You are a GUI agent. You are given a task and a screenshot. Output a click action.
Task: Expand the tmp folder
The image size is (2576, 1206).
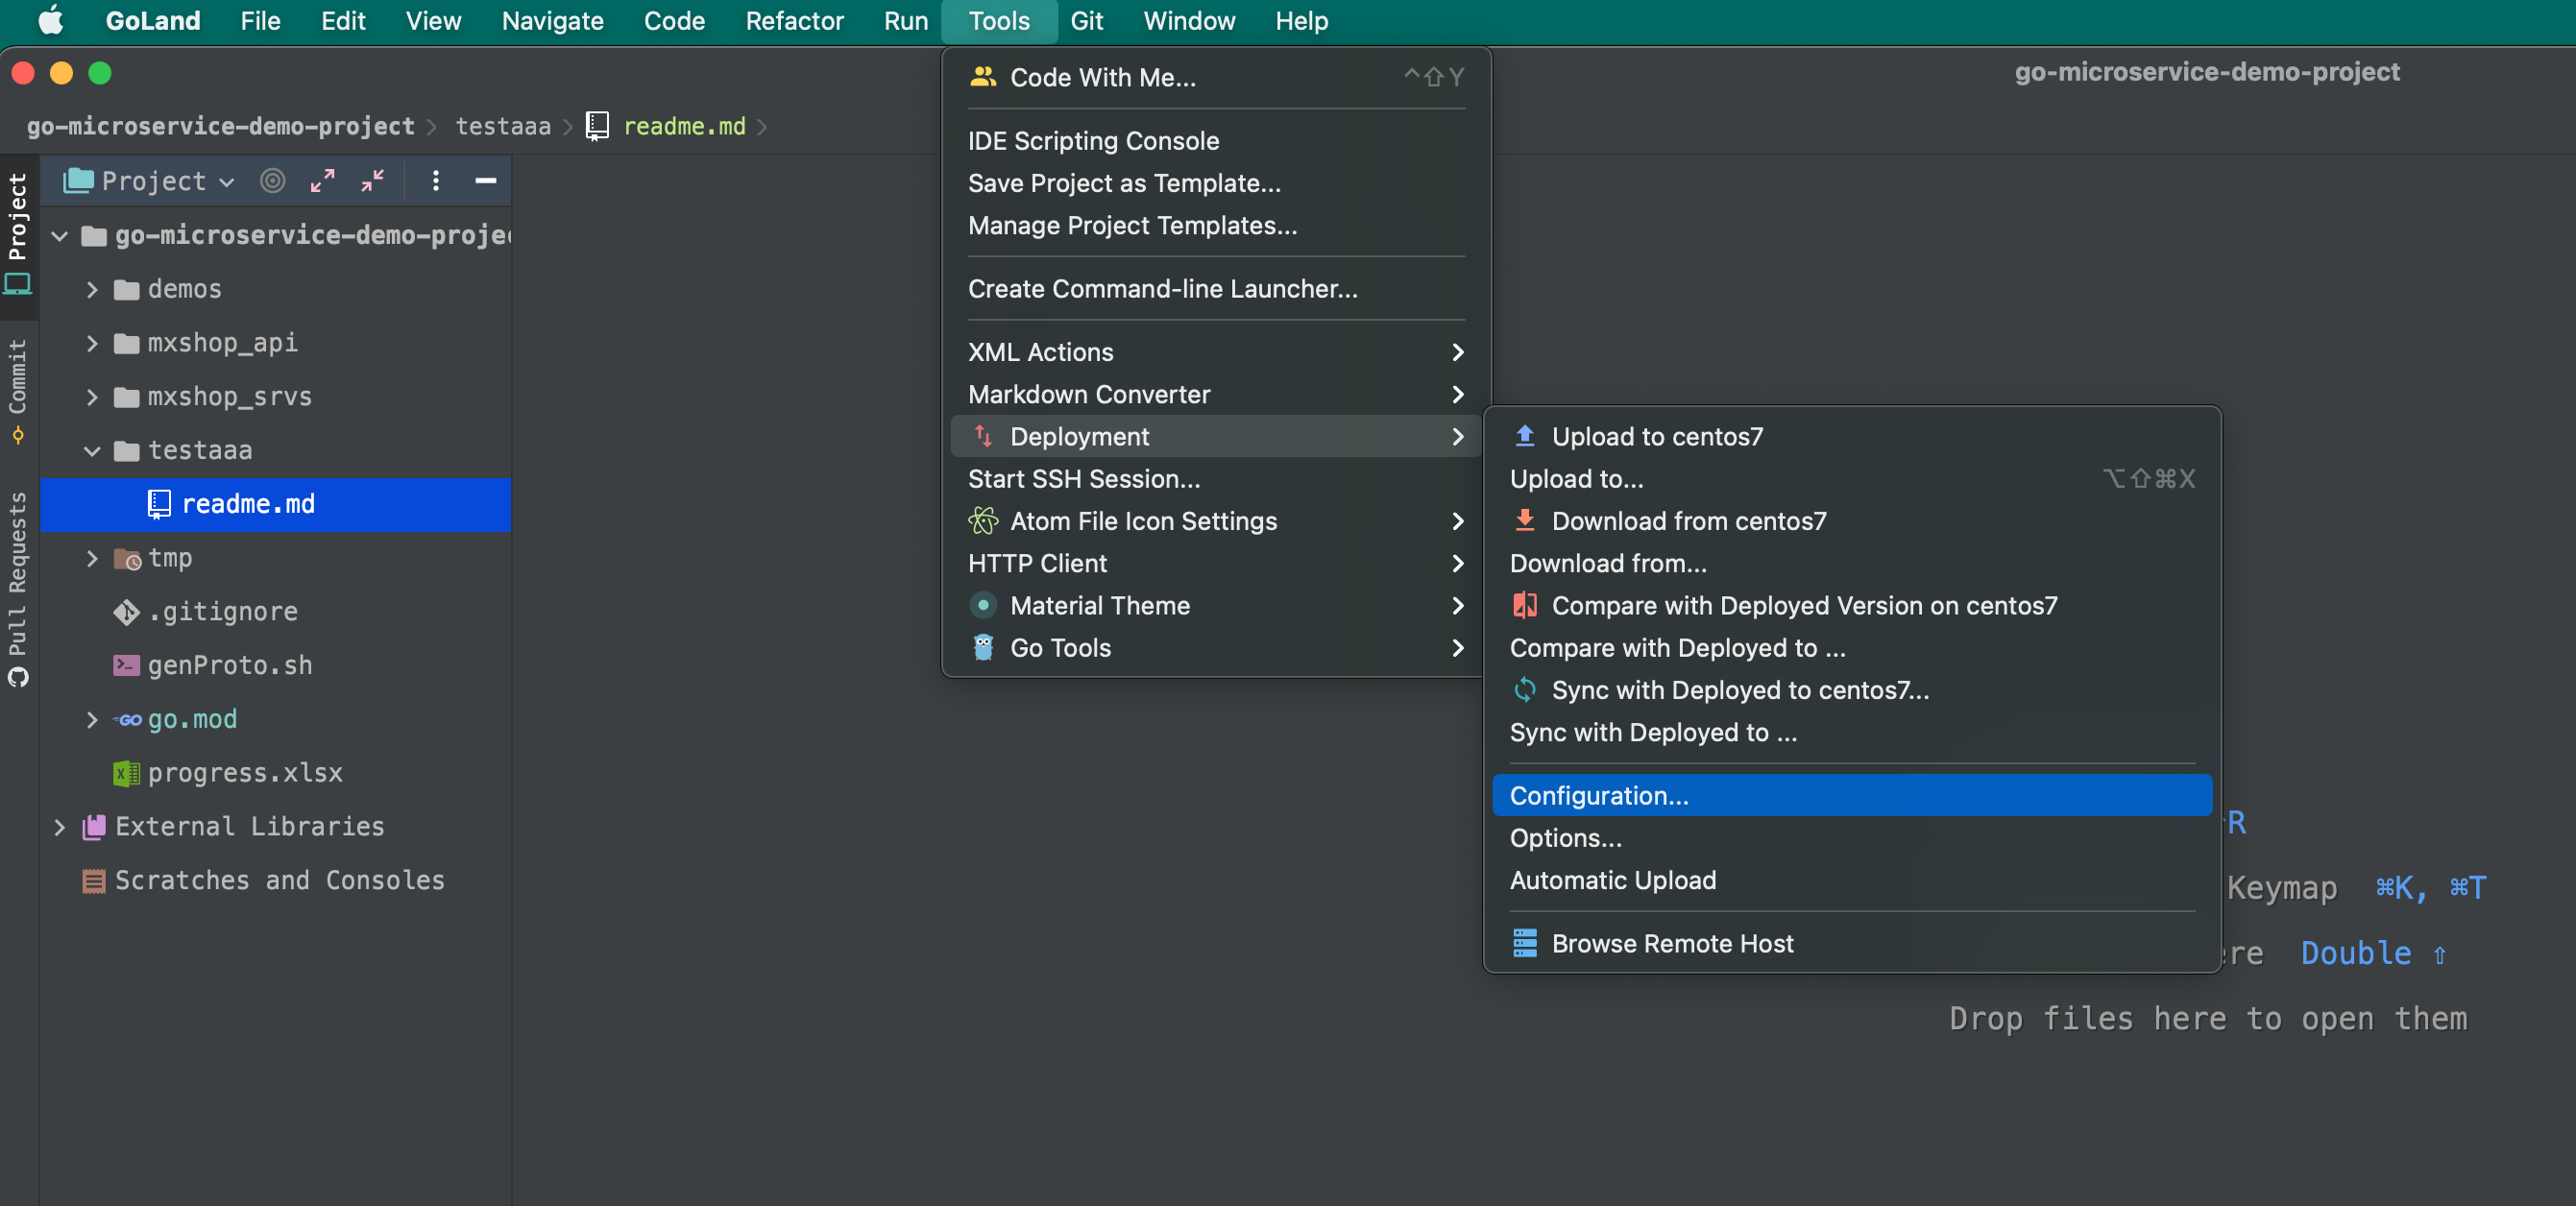tap(92, 558)
